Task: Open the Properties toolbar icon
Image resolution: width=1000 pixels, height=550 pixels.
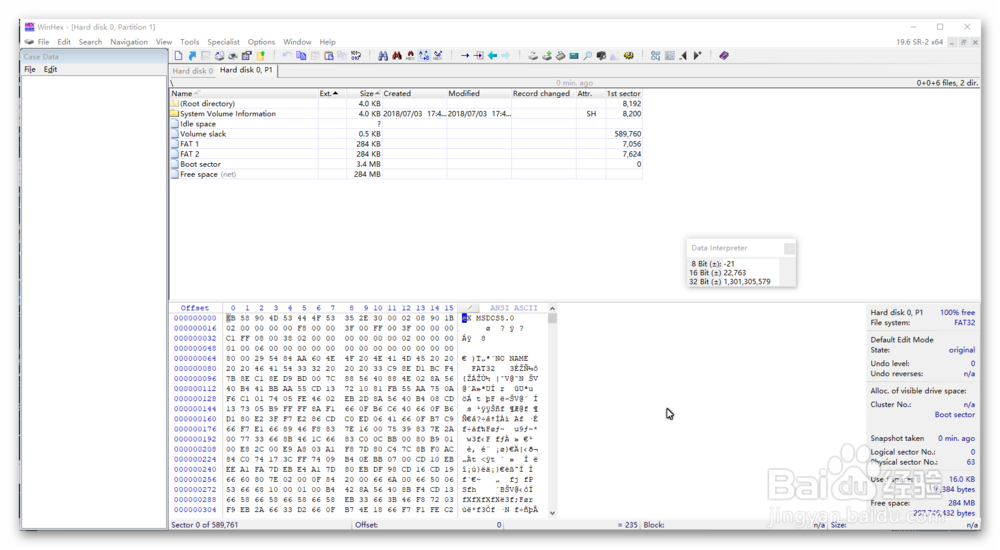Action: [x=246, y=56]
